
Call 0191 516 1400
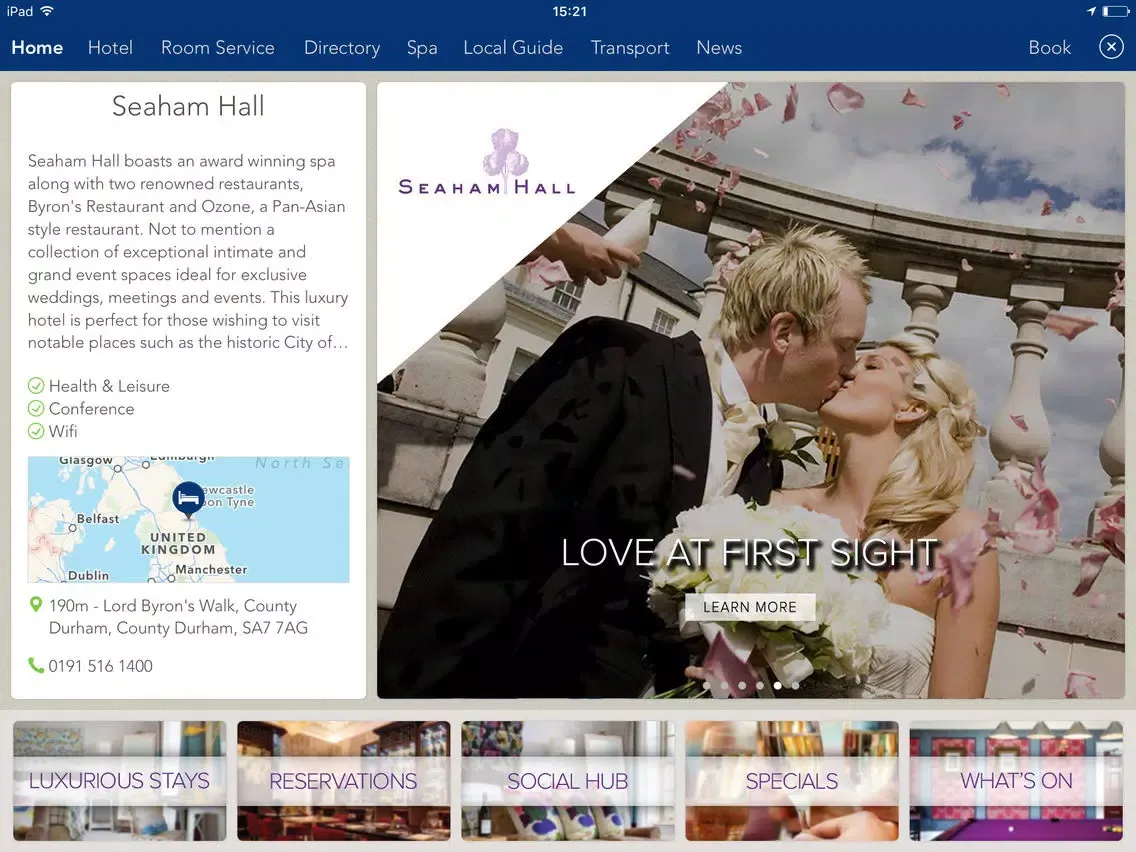pyautogui.click(x=101, y=666)
